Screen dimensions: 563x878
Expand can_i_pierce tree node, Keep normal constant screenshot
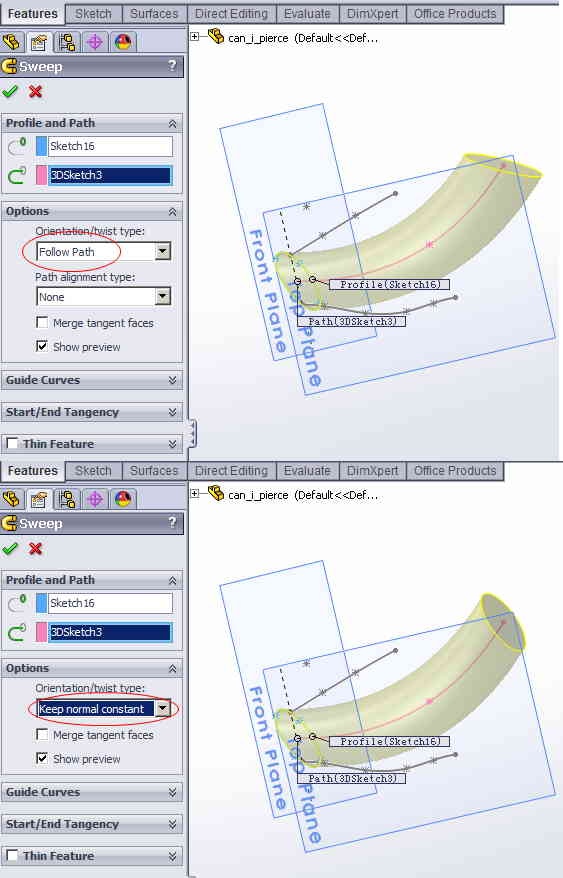pyautogui.click(x=194, y=493)
